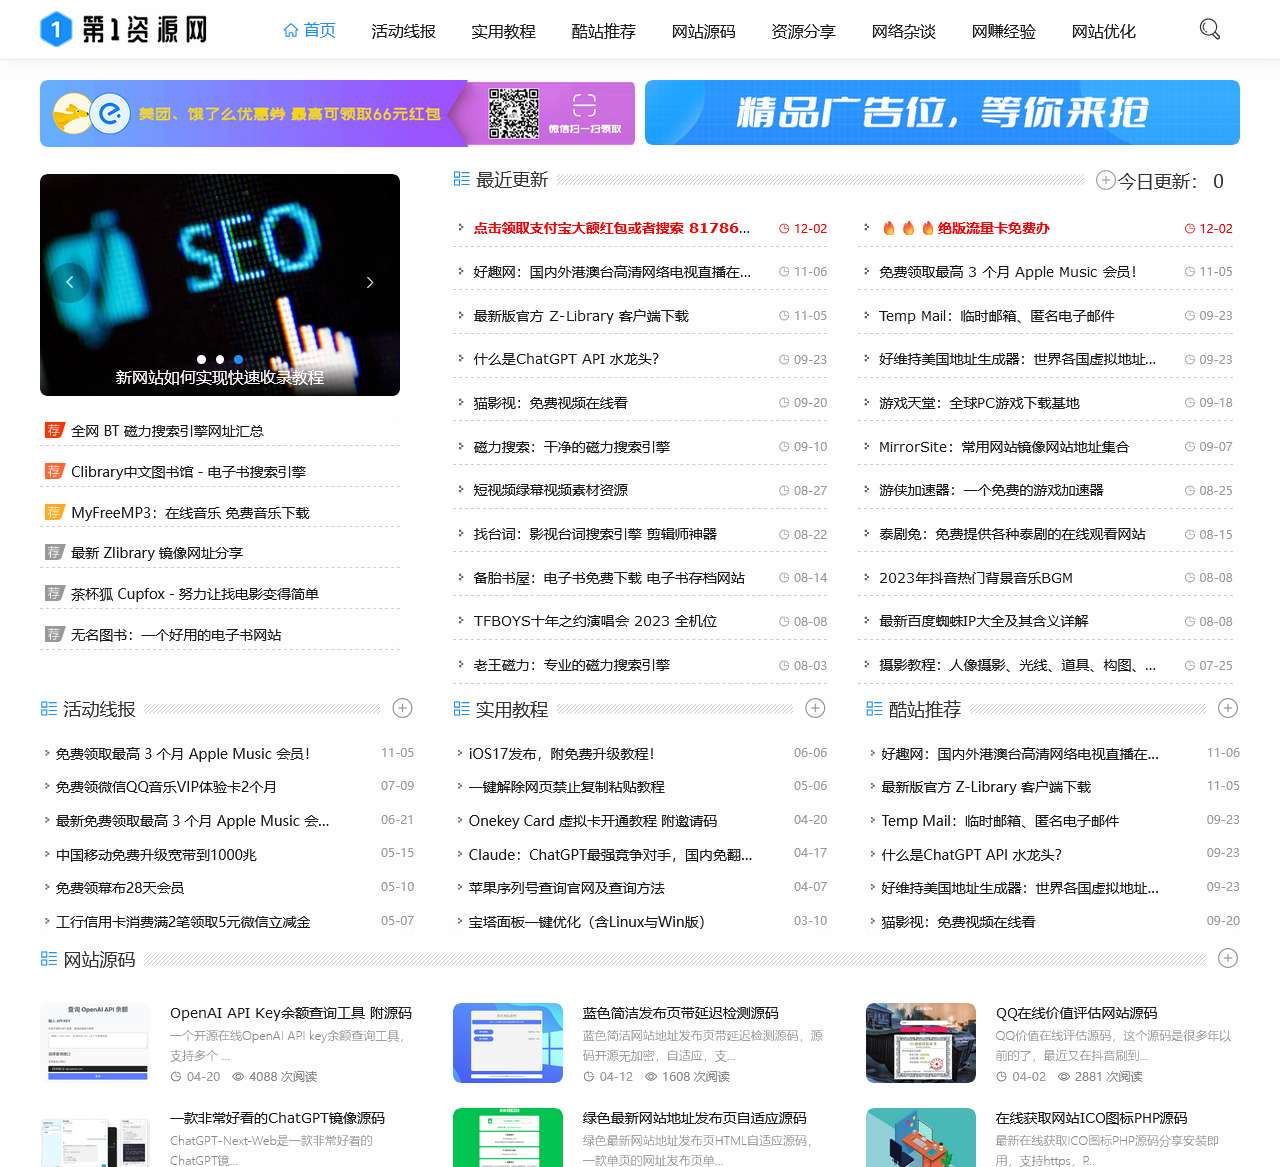Viewport: 1280px width, 1167px height.
Task: Open the 什么是ChatGPT API 水龙头 article under 最近更新
Action: [x=565, y=359]
